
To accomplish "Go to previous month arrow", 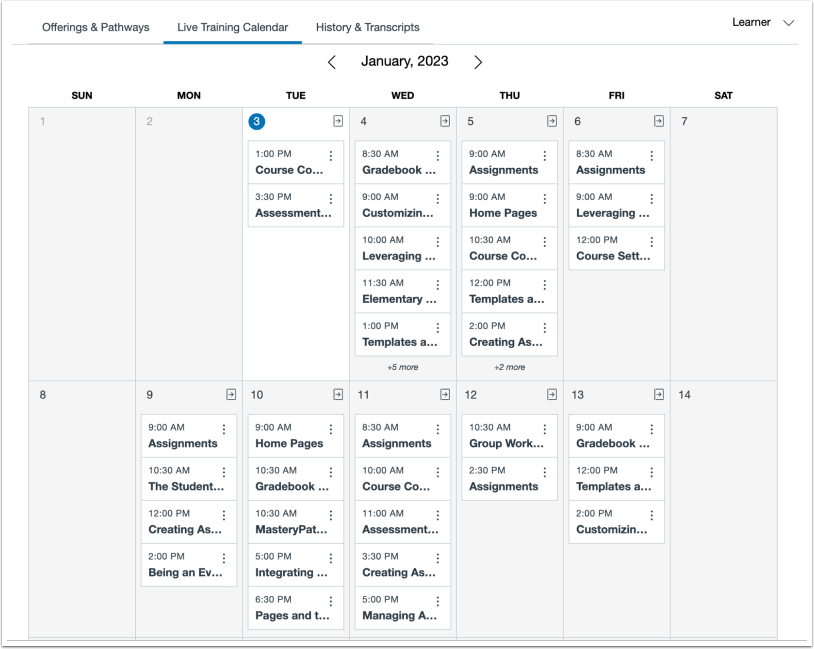I will [x=332, y=62].
